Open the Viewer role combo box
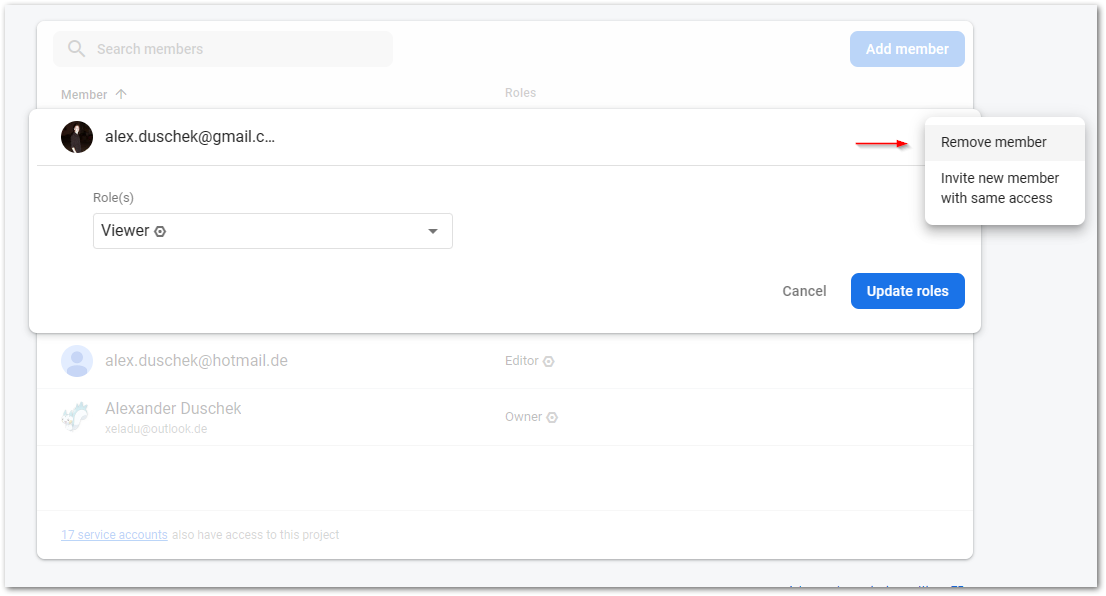The image size is (1106, 596). [x=273, y=231]
